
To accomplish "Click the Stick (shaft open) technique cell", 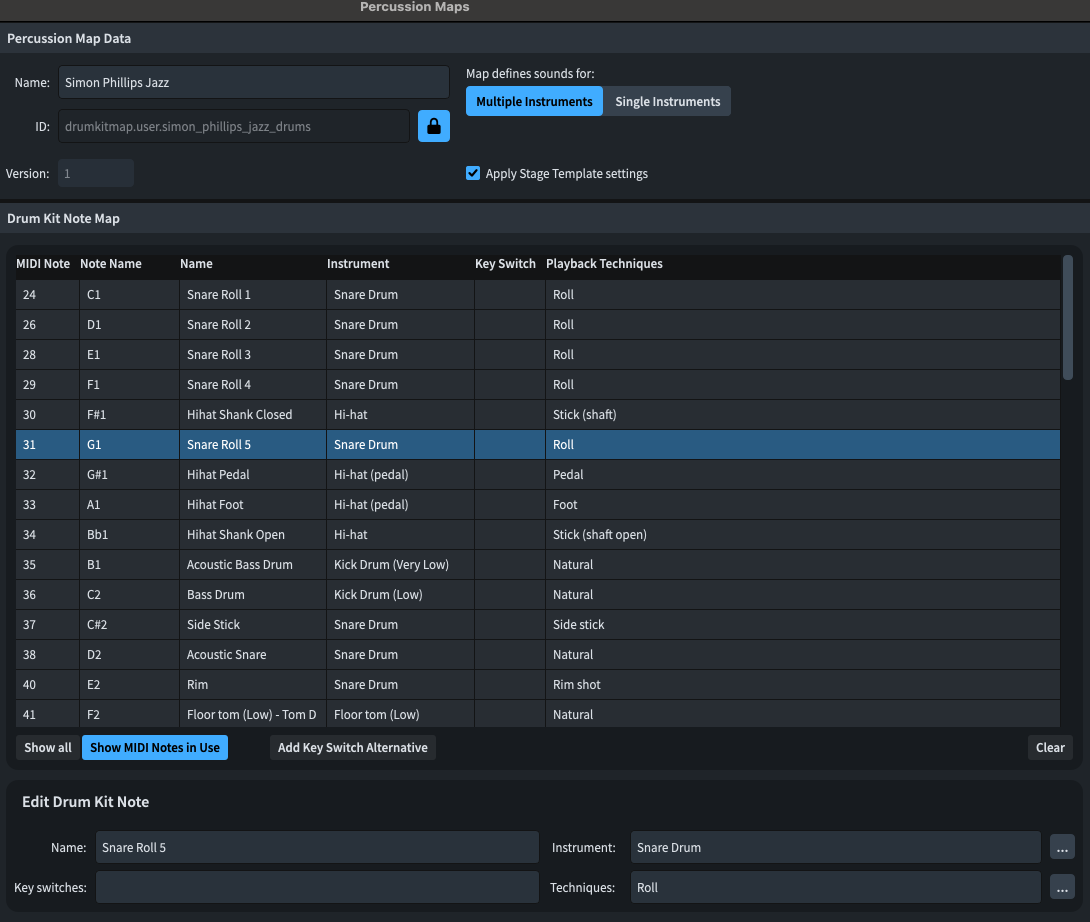I will point(803,534).
